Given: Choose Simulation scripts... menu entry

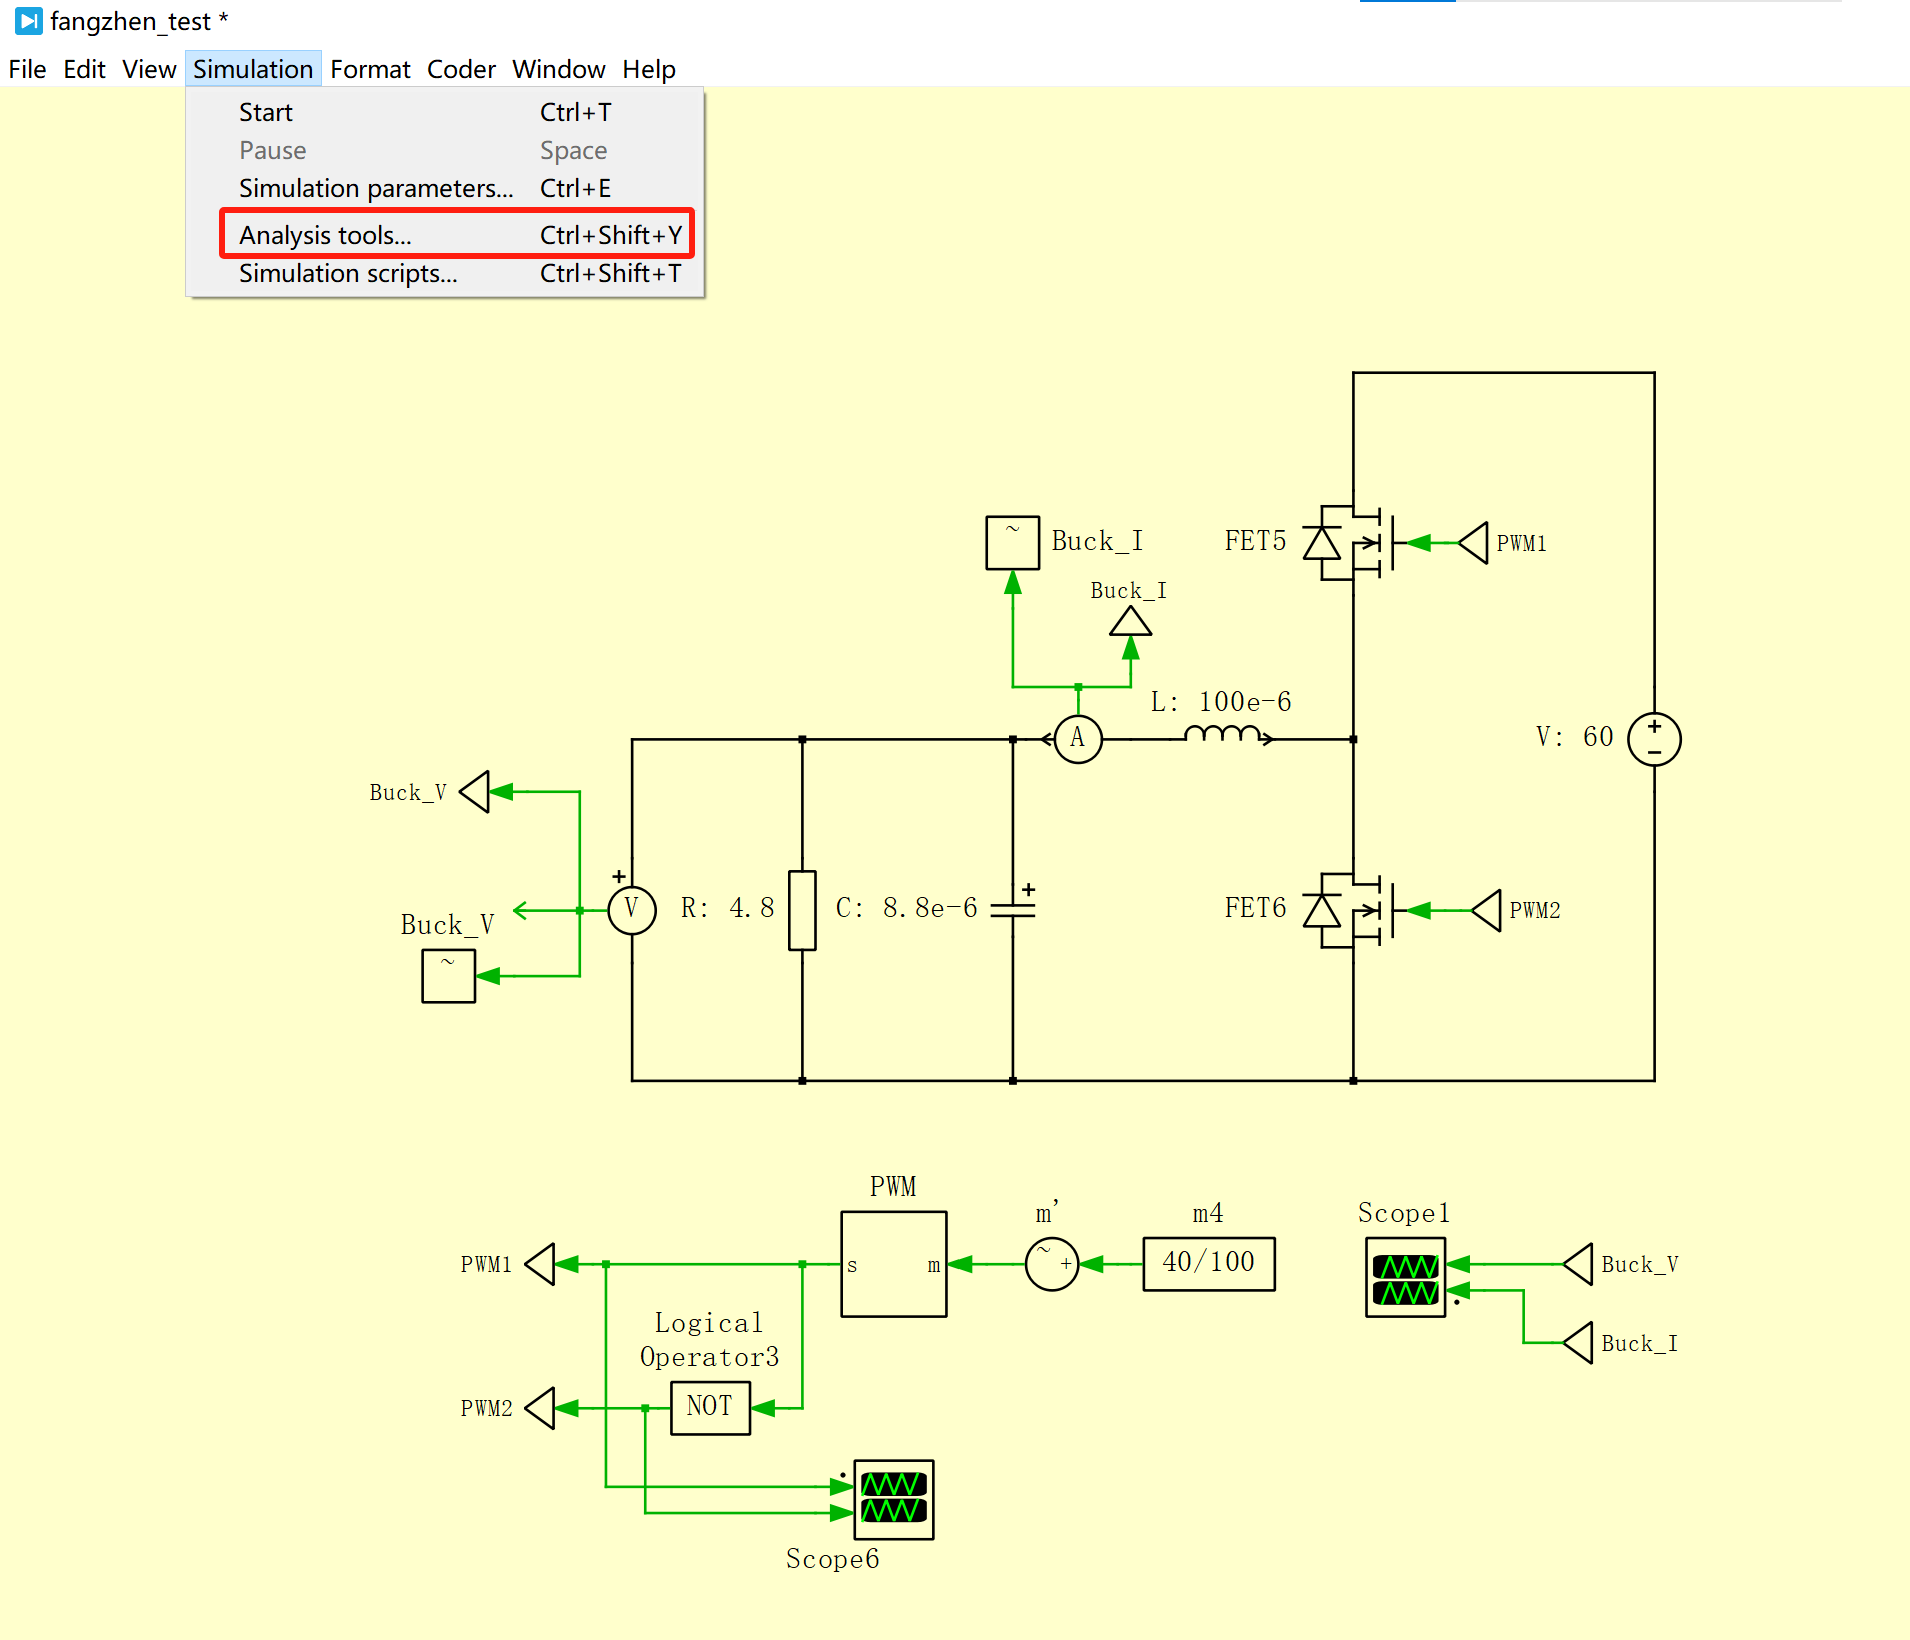Looking at the screenshot, I should (445, 273).
